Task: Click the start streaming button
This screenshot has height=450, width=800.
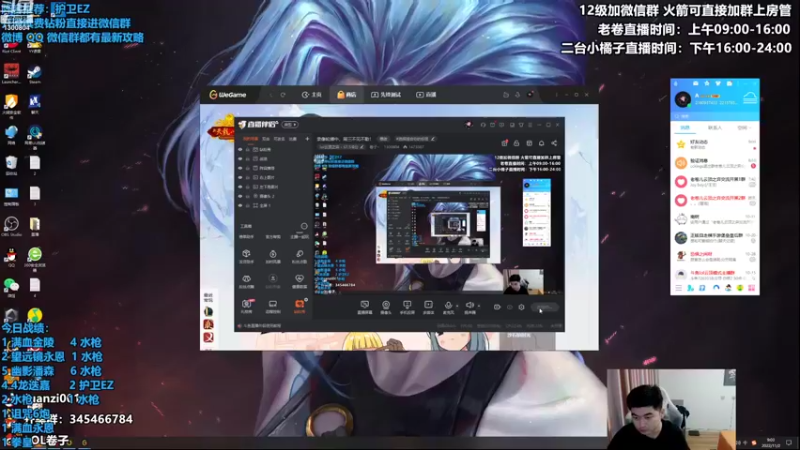Action: 545,307
